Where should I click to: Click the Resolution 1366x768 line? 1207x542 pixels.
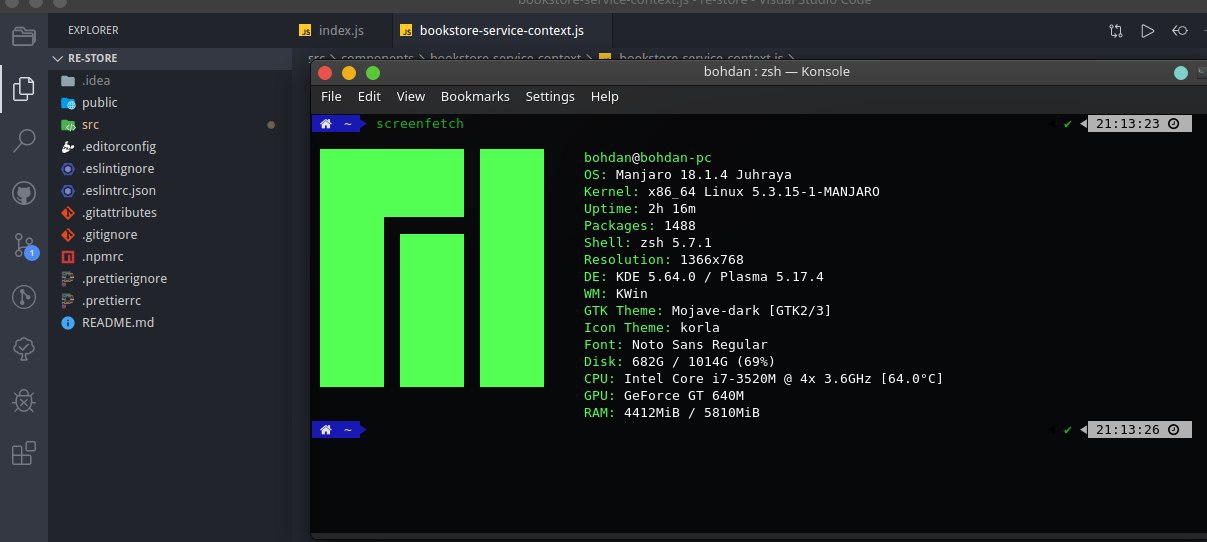click(664, 260)
